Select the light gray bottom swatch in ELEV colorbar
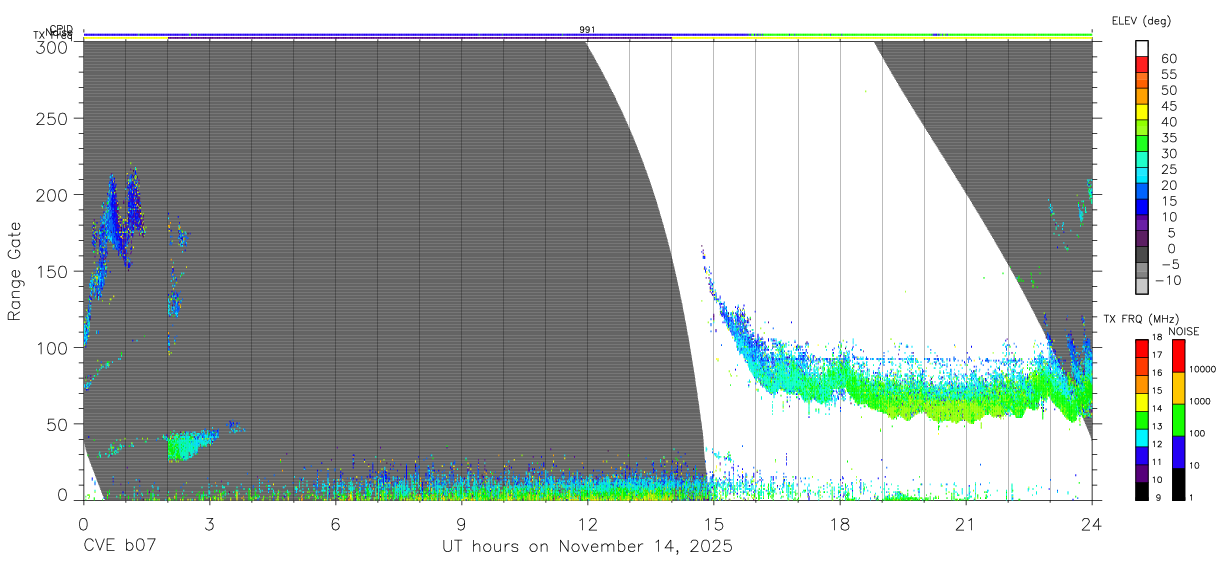Viewport: 1228px width, 567px height. pyautogui.click(x=1142, y=287)
